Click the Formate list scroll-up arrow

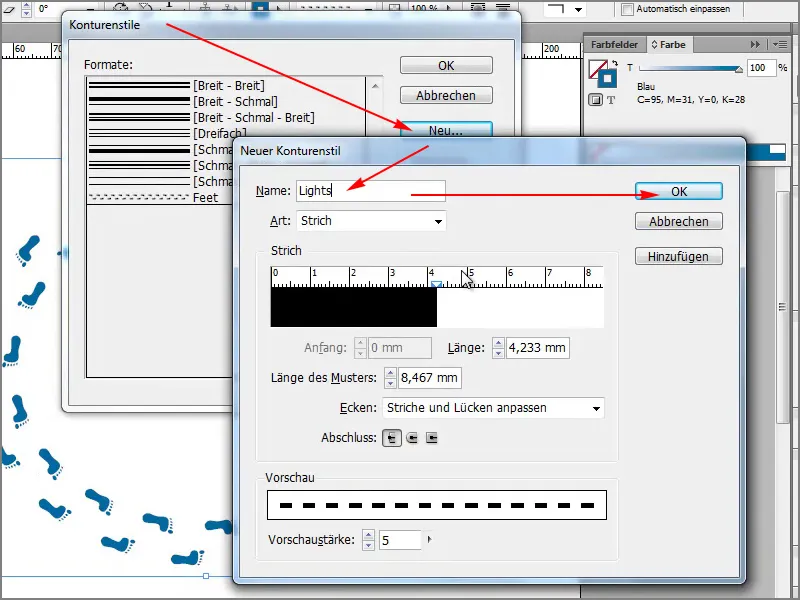pyautogui.click(x=375, y=86)
